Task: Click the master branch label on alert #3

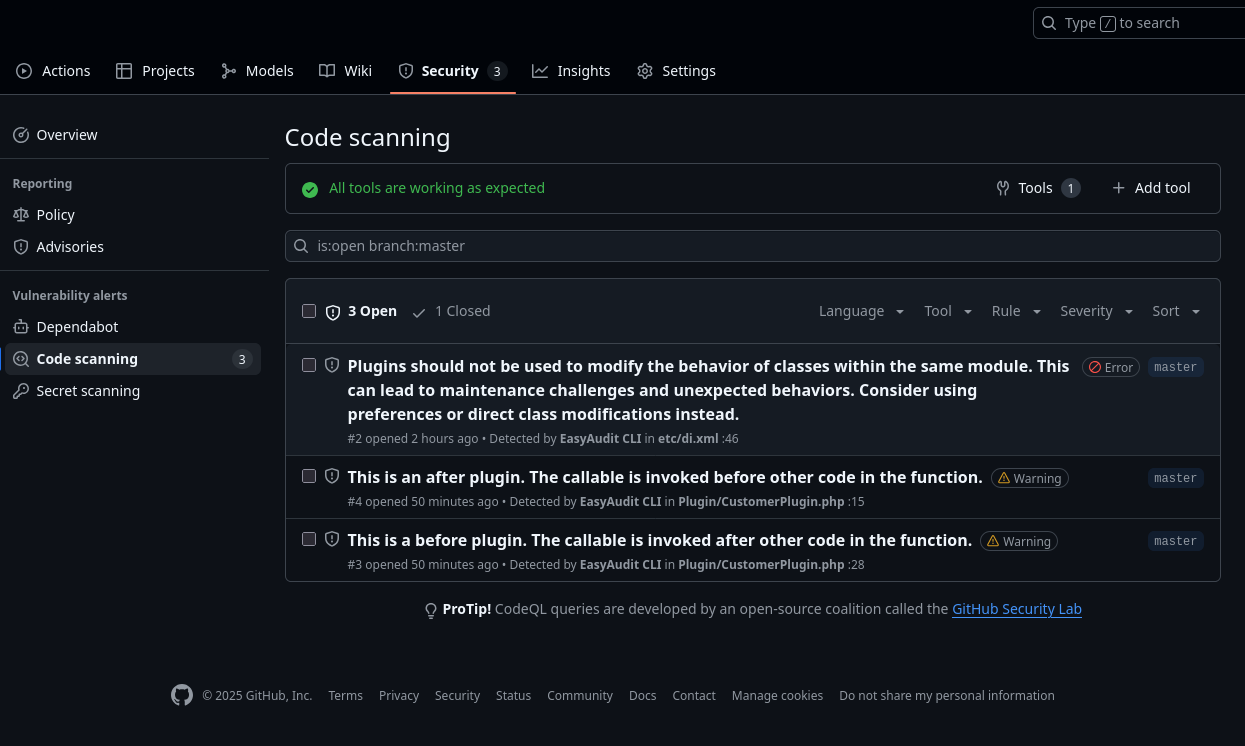Action: tap(1175, 541)
